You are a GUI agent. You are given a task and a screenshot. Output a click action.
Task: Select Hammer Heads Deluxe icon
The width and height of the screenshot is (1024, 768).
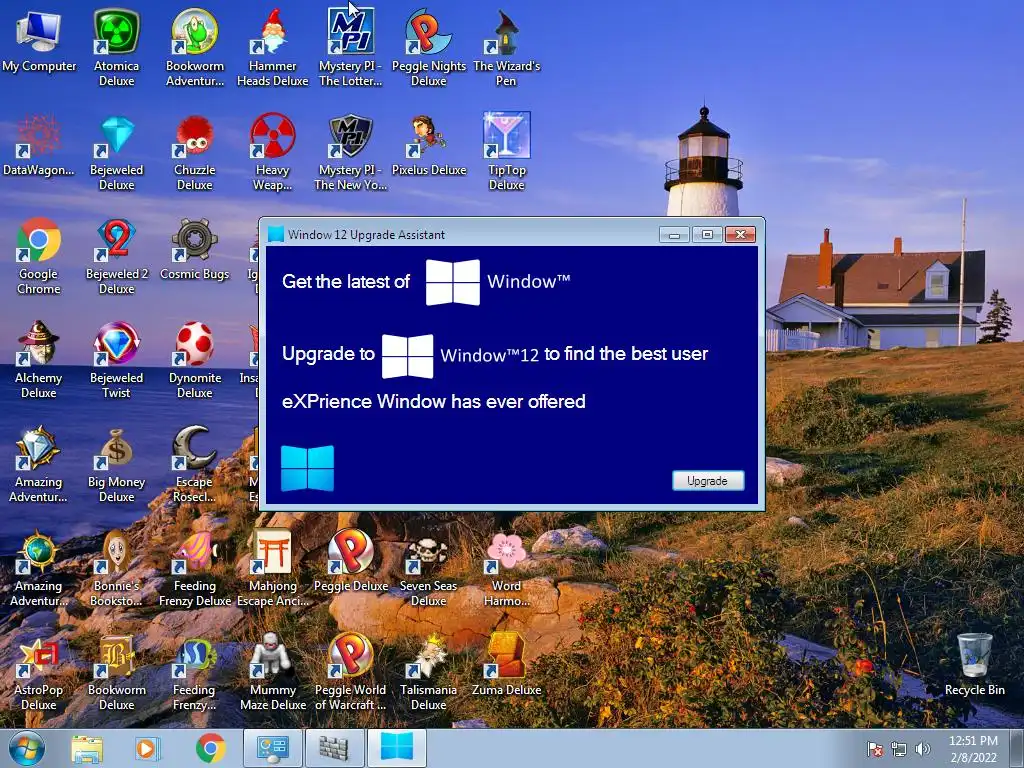tap(272, 47)
